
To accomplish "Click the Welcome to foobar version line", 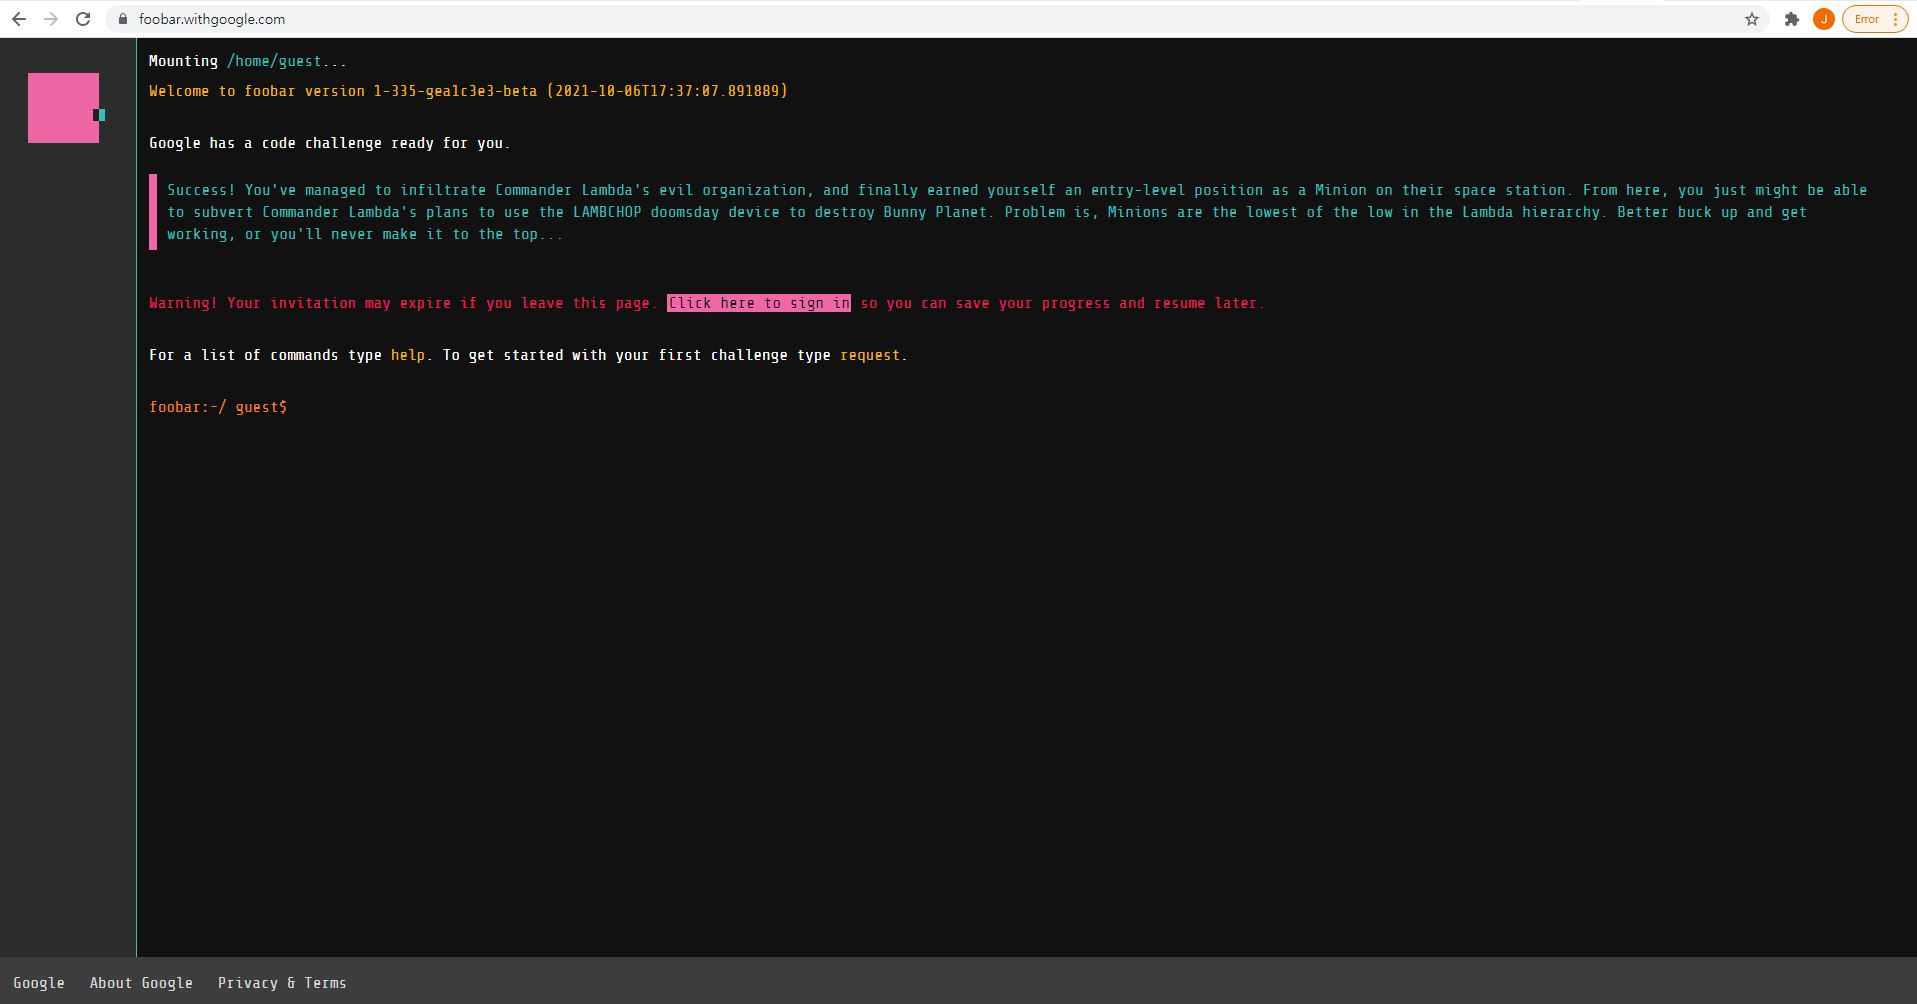I will pyautogui.click(x=468, y=91).
